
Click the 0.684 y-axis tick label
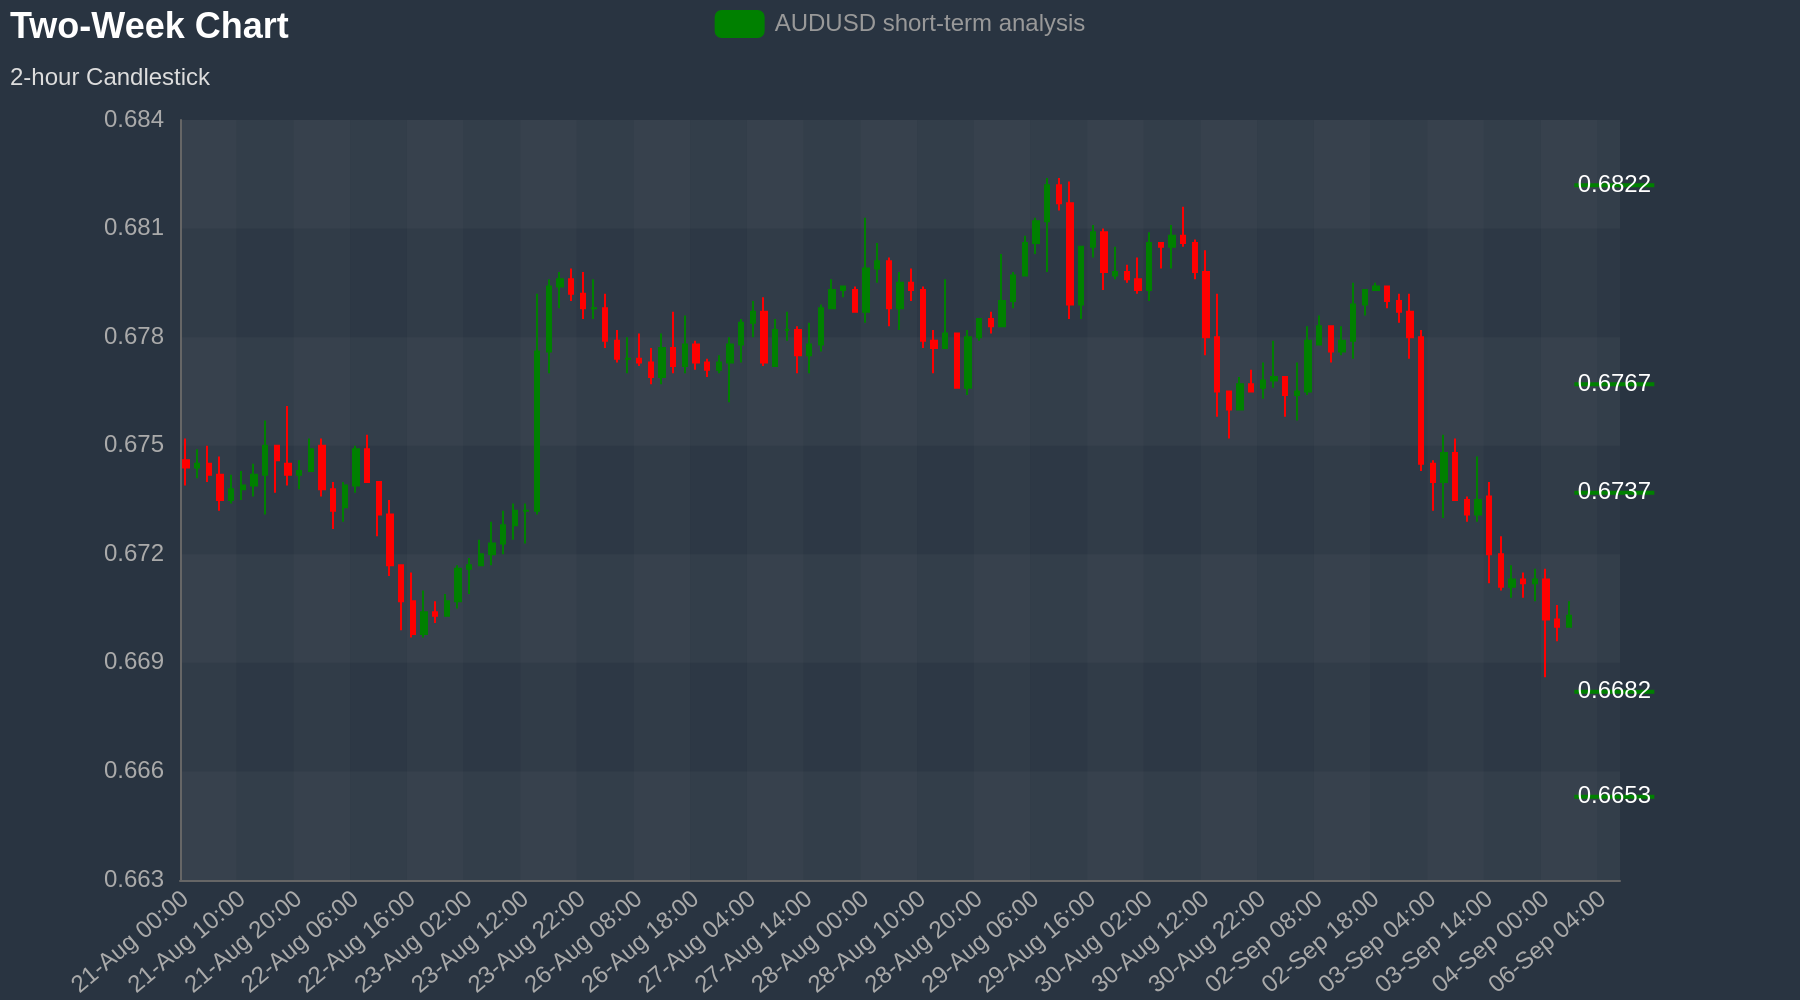coord(134,120)
